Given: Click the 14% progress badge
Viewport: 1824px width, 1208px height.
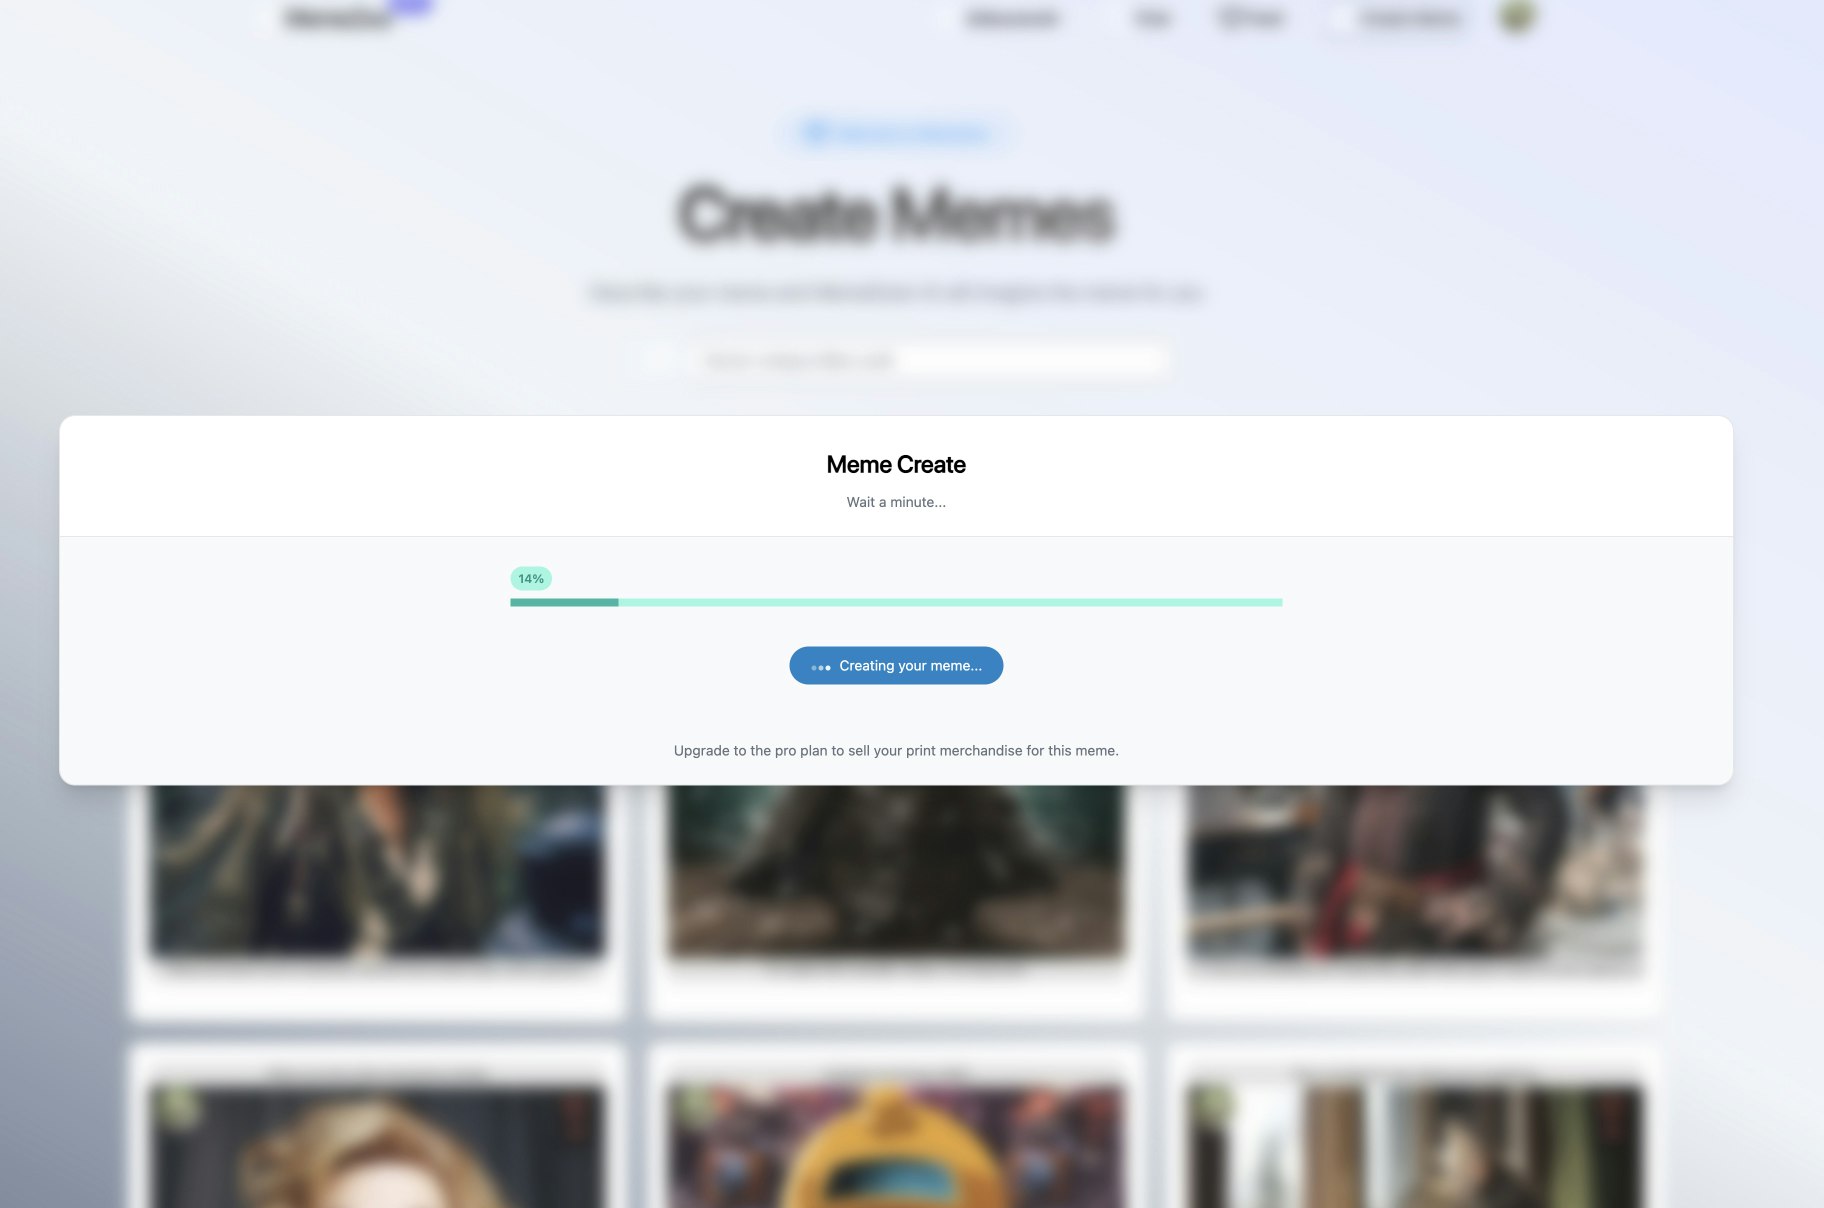Looking at the screenshot, I should [531, 579].
